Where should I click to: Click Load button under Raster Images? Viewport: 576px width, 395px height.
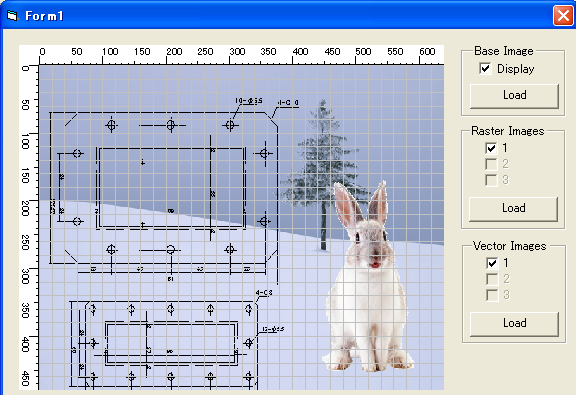(513, 209)
